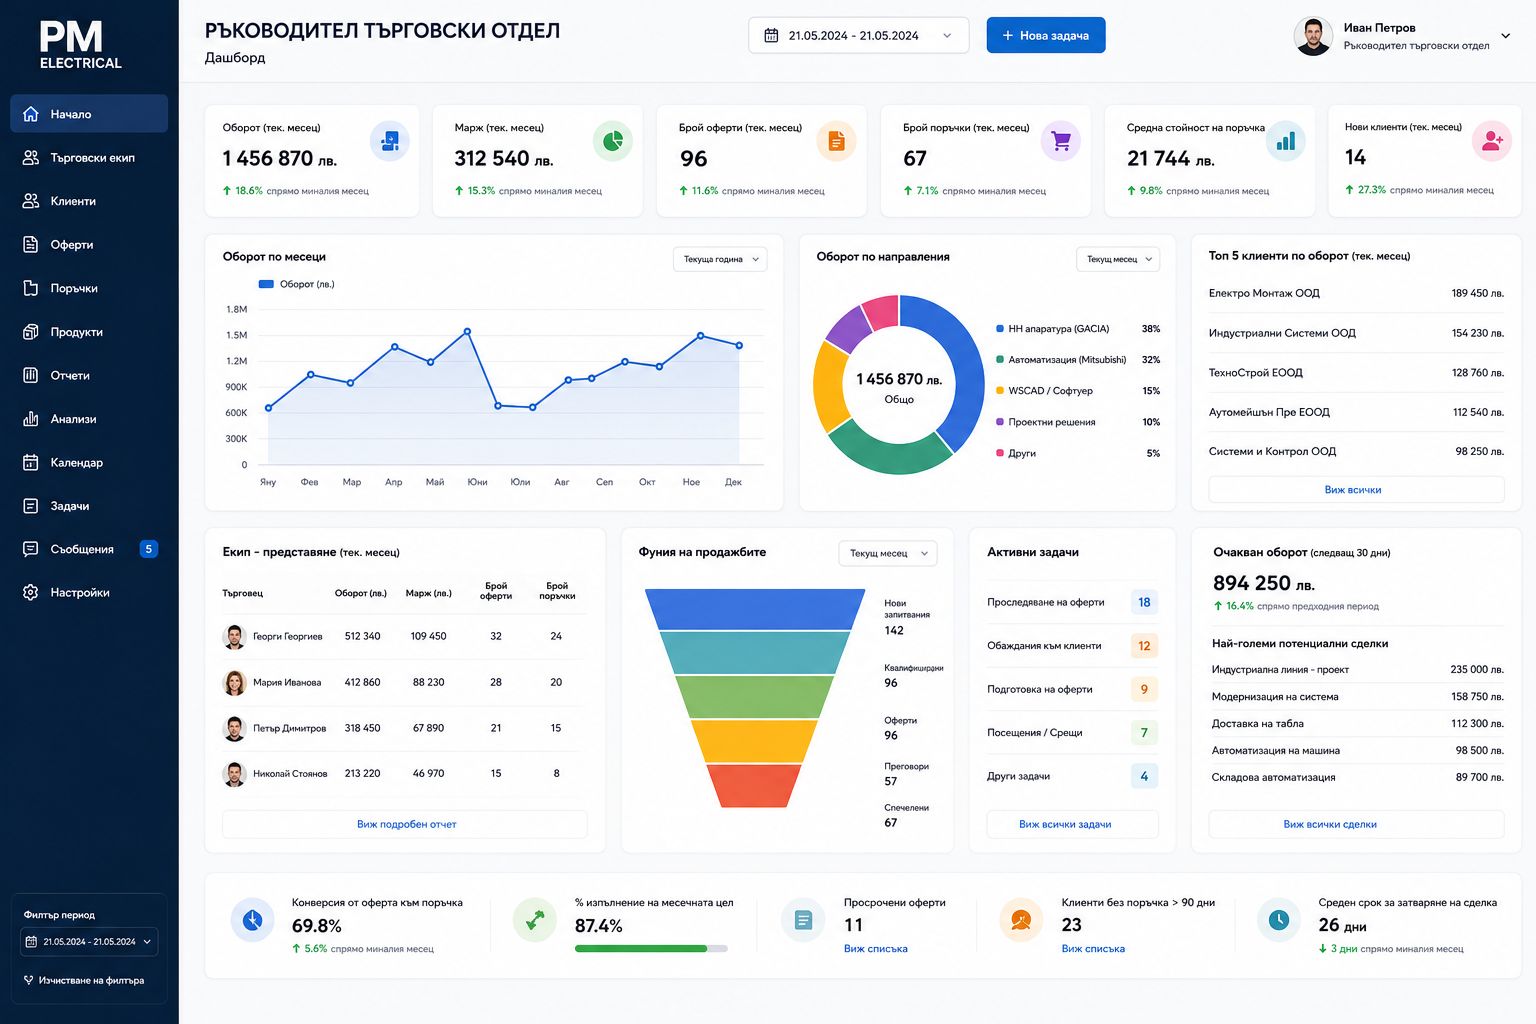Click the calendar icon in the date range picker
The height and width of the screenshot is (1024, 1536).
[771, 36]
